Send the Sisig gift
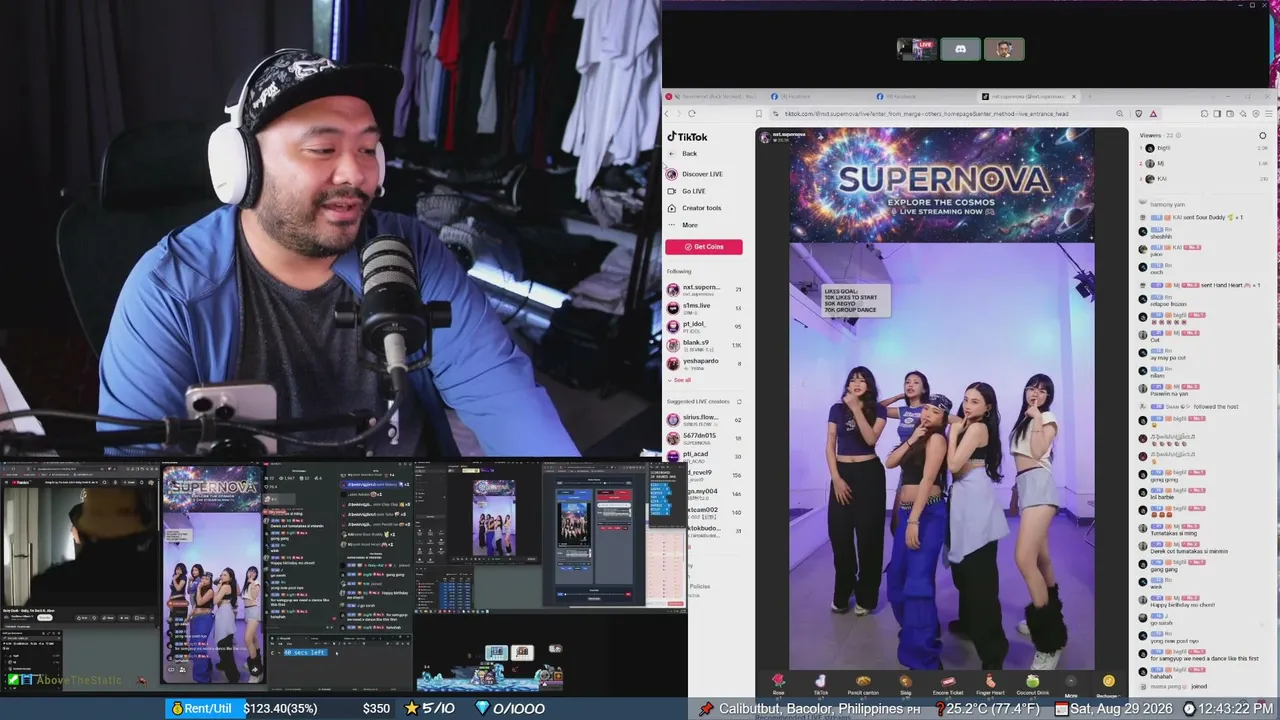This screenshot has height=720, width=1280. click(905, 684)
